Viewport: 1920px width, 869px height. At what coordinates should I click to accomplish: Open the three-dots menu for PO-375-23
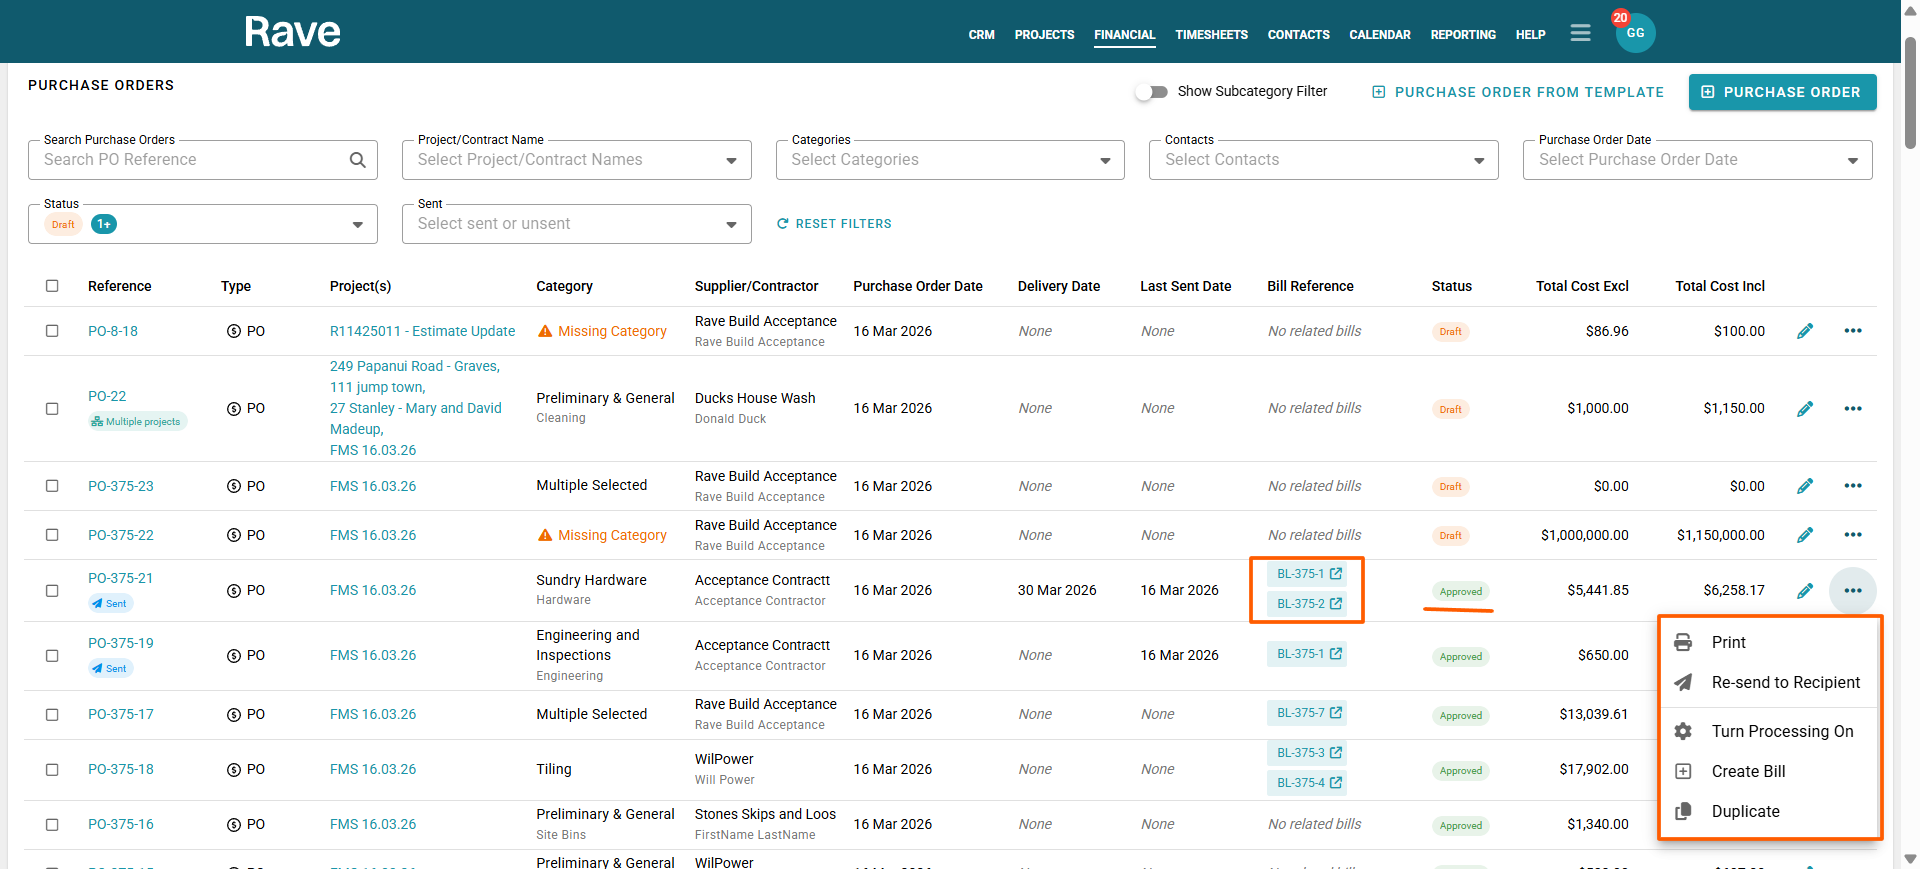point(1852,486)
